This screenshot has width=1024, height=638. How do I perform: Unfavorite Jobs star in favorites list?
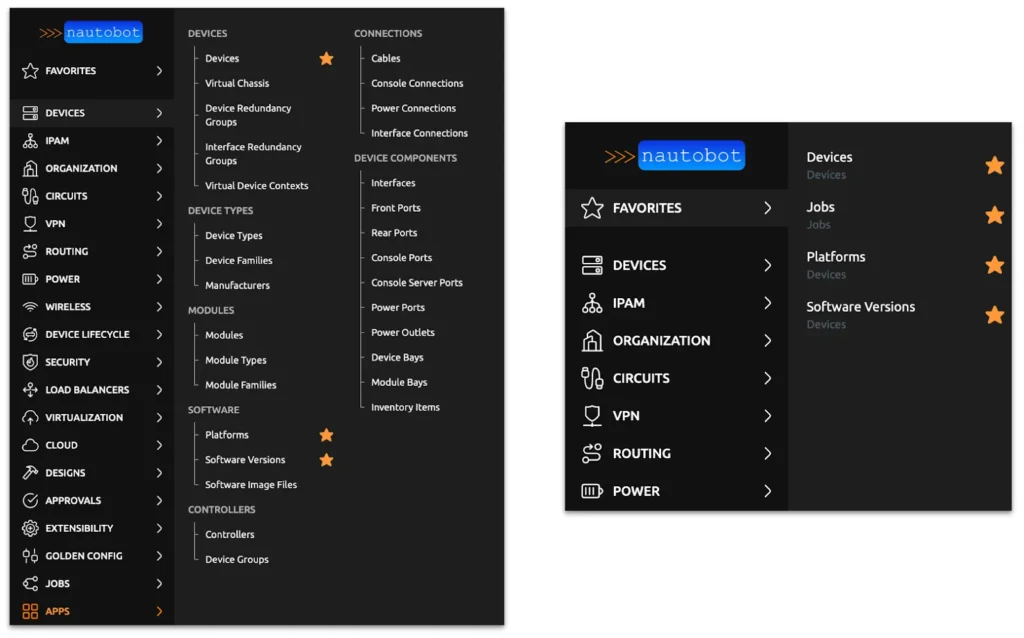click(994, 215)
